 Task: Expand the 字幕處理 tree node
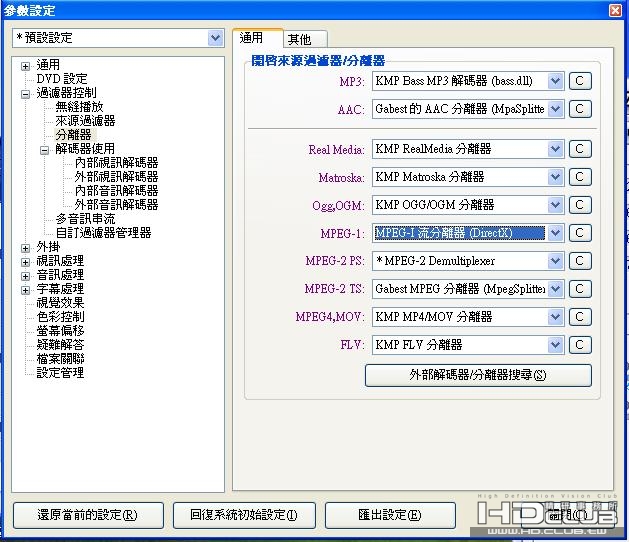(25, 290)
